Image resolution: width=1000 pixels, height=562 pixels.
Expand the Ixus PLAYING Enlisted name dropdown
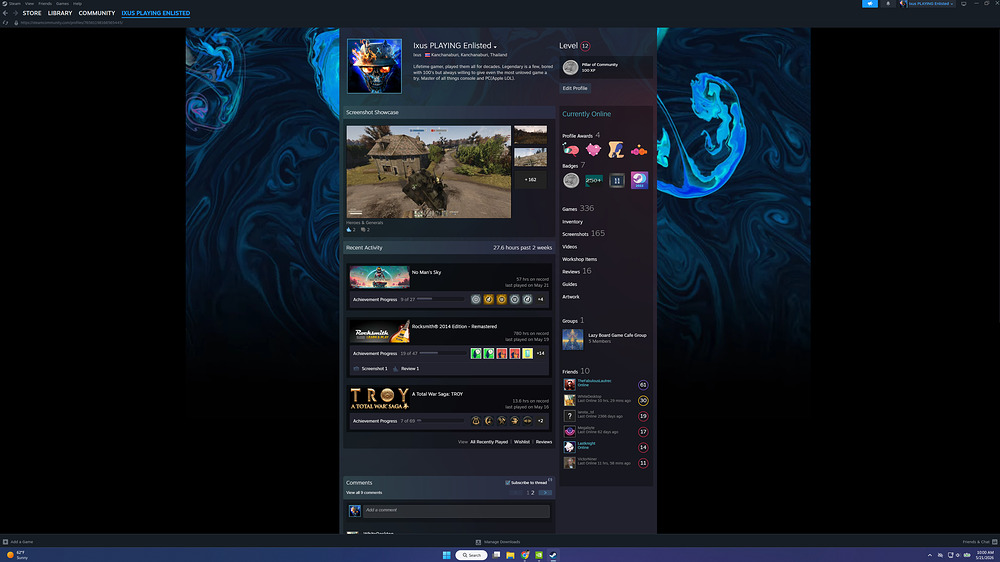(x=495, y=47)
